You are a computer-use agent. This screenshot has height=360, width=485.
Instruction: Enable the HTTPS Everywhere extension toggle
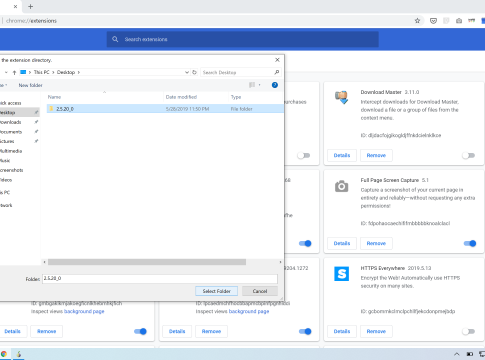click(468, 331)
